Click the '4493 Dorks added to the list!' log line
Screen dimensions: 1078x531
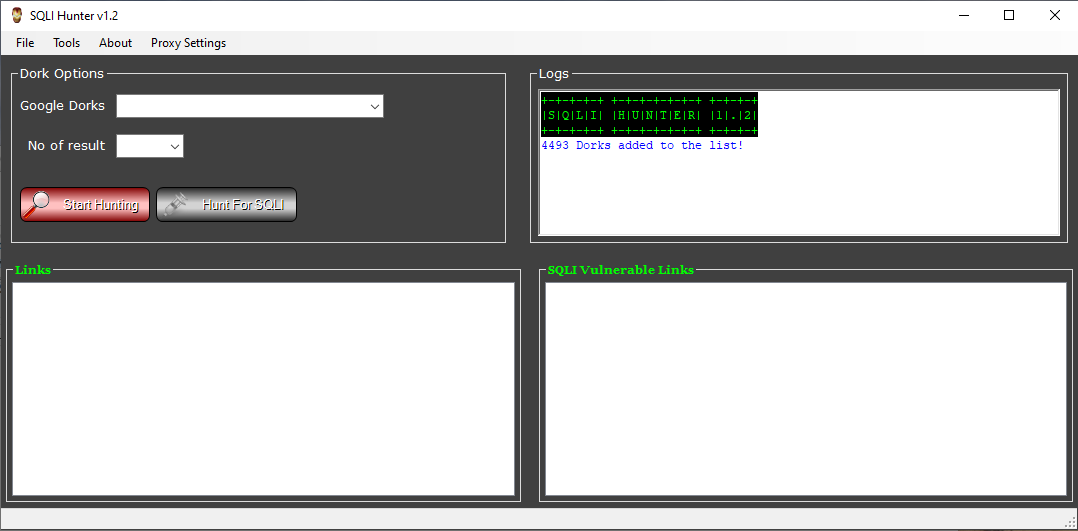coord(642,146)
